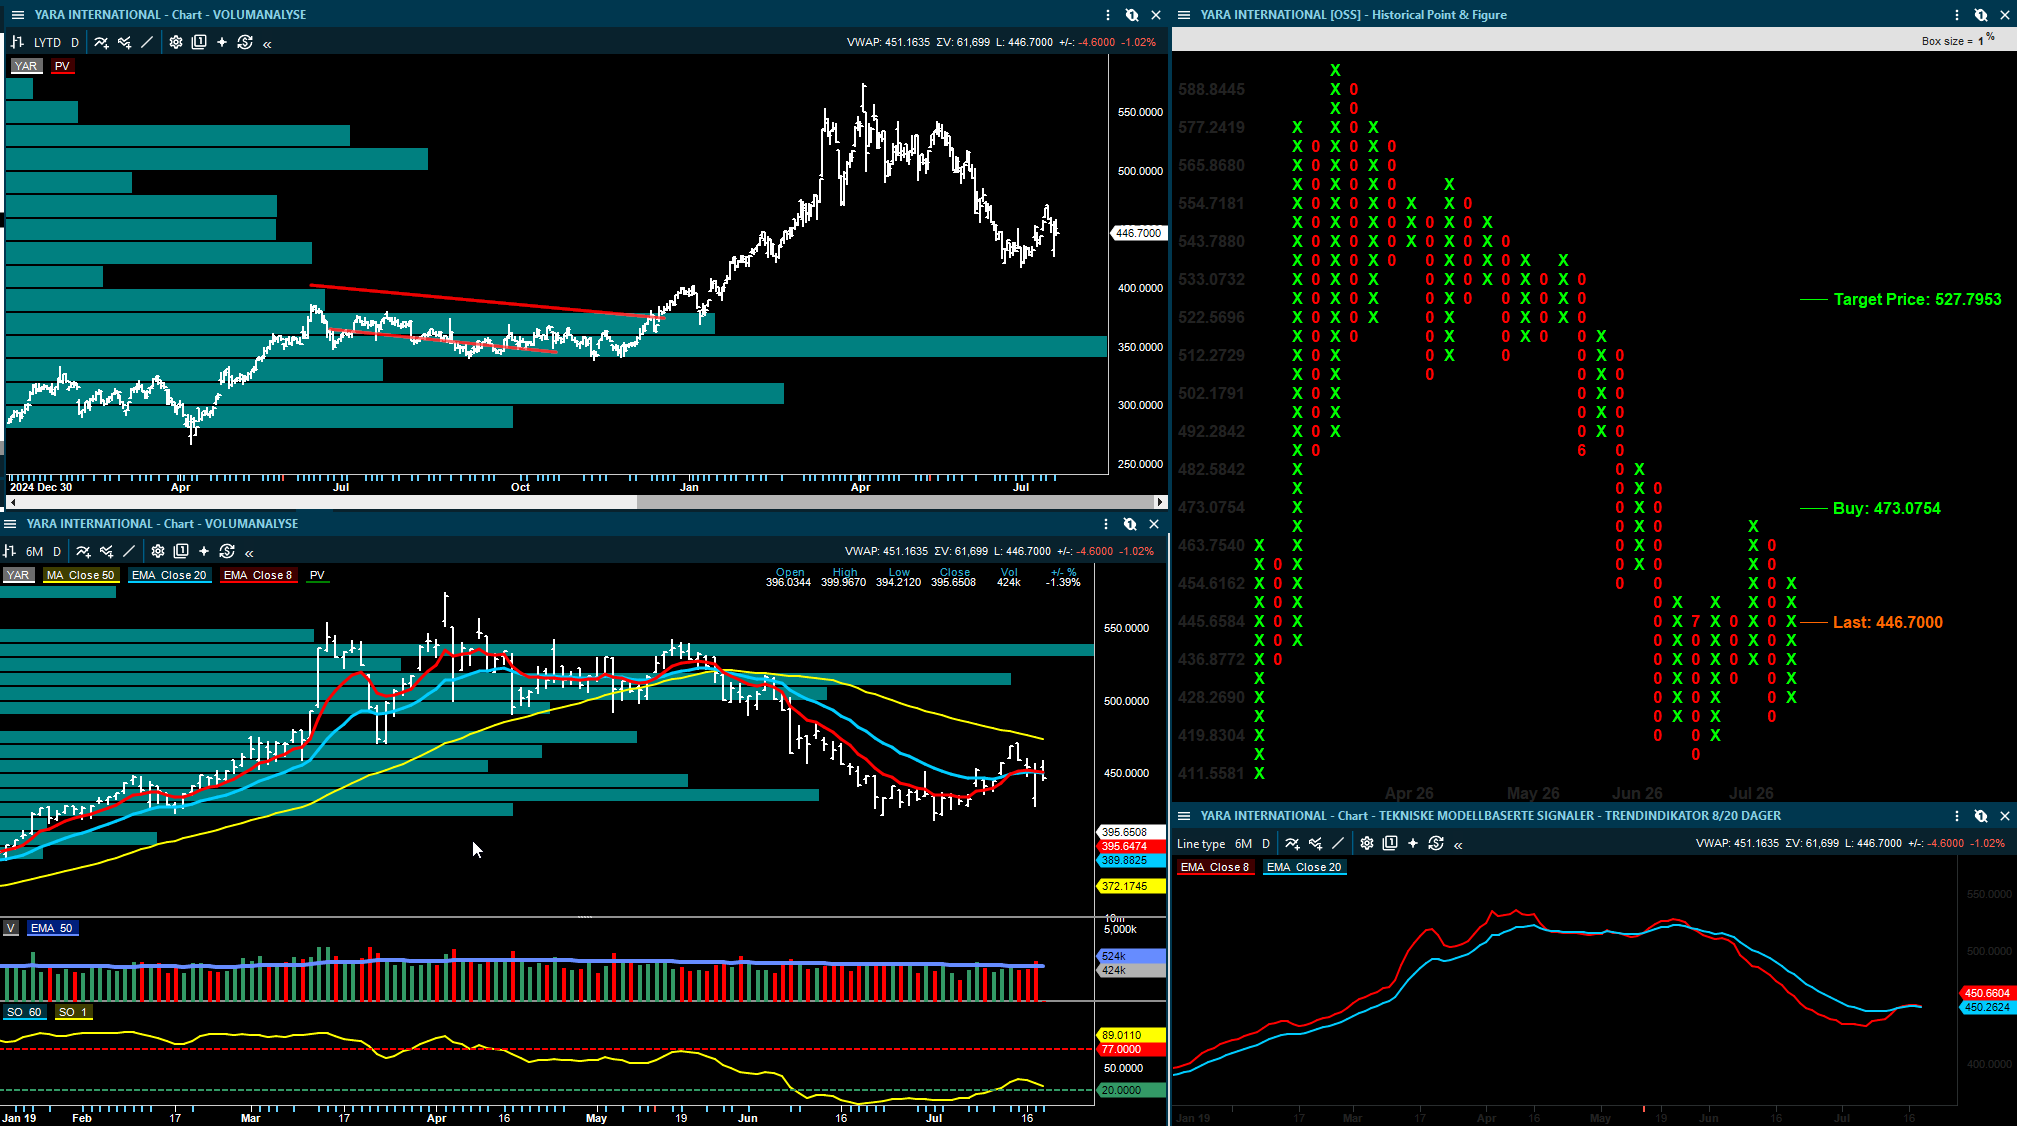Open more options dots of Point & Figure panel
Viewport: 2017px width, 1126px height.
point(1957,15)
